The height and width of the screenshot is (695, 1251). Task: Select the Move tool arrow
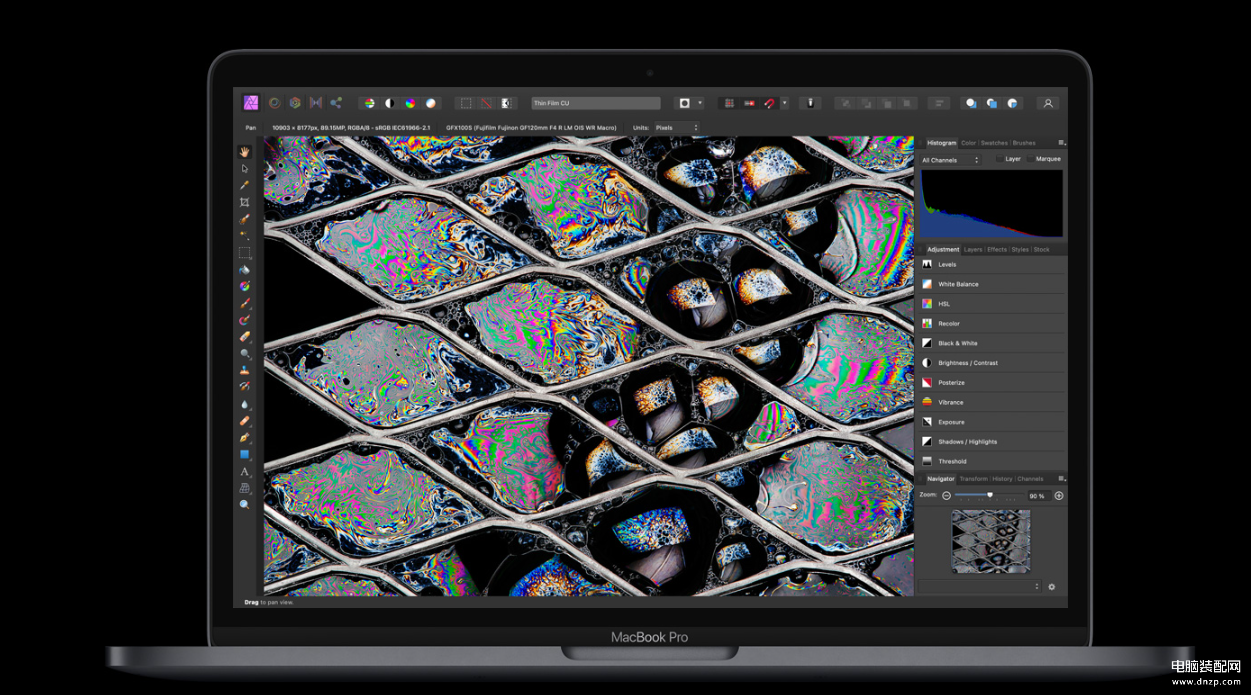[x=244, y=168]
